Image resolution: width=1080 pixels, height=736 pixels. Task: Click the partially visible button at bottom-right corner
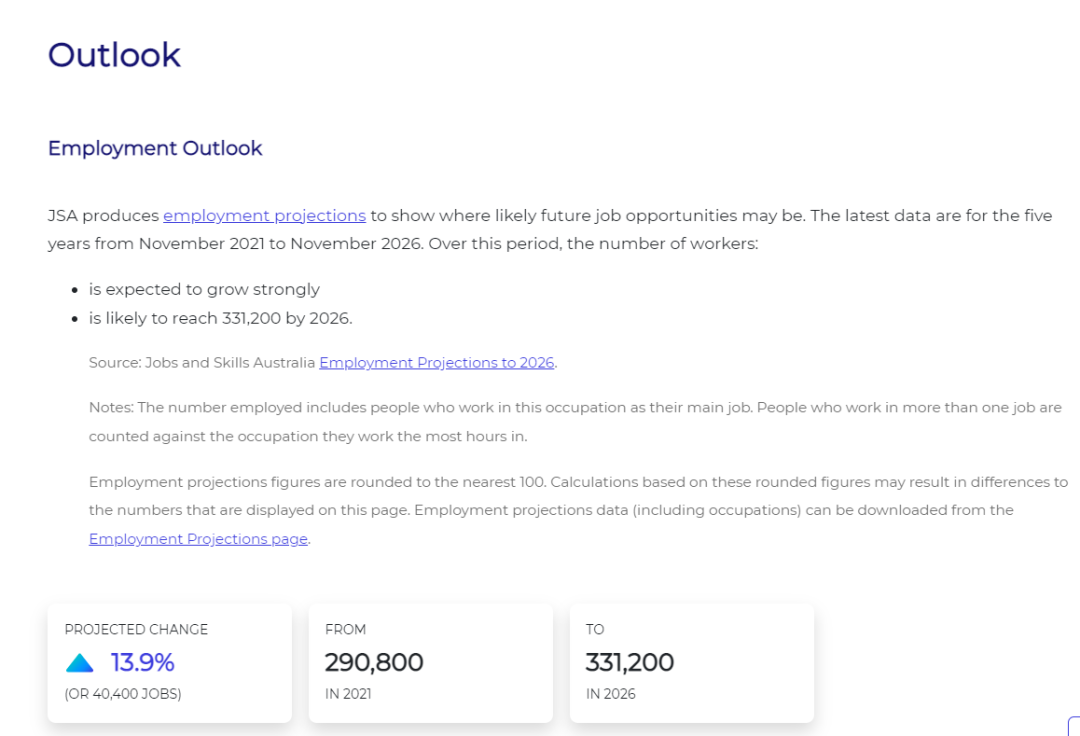(x=1074, y=726)
